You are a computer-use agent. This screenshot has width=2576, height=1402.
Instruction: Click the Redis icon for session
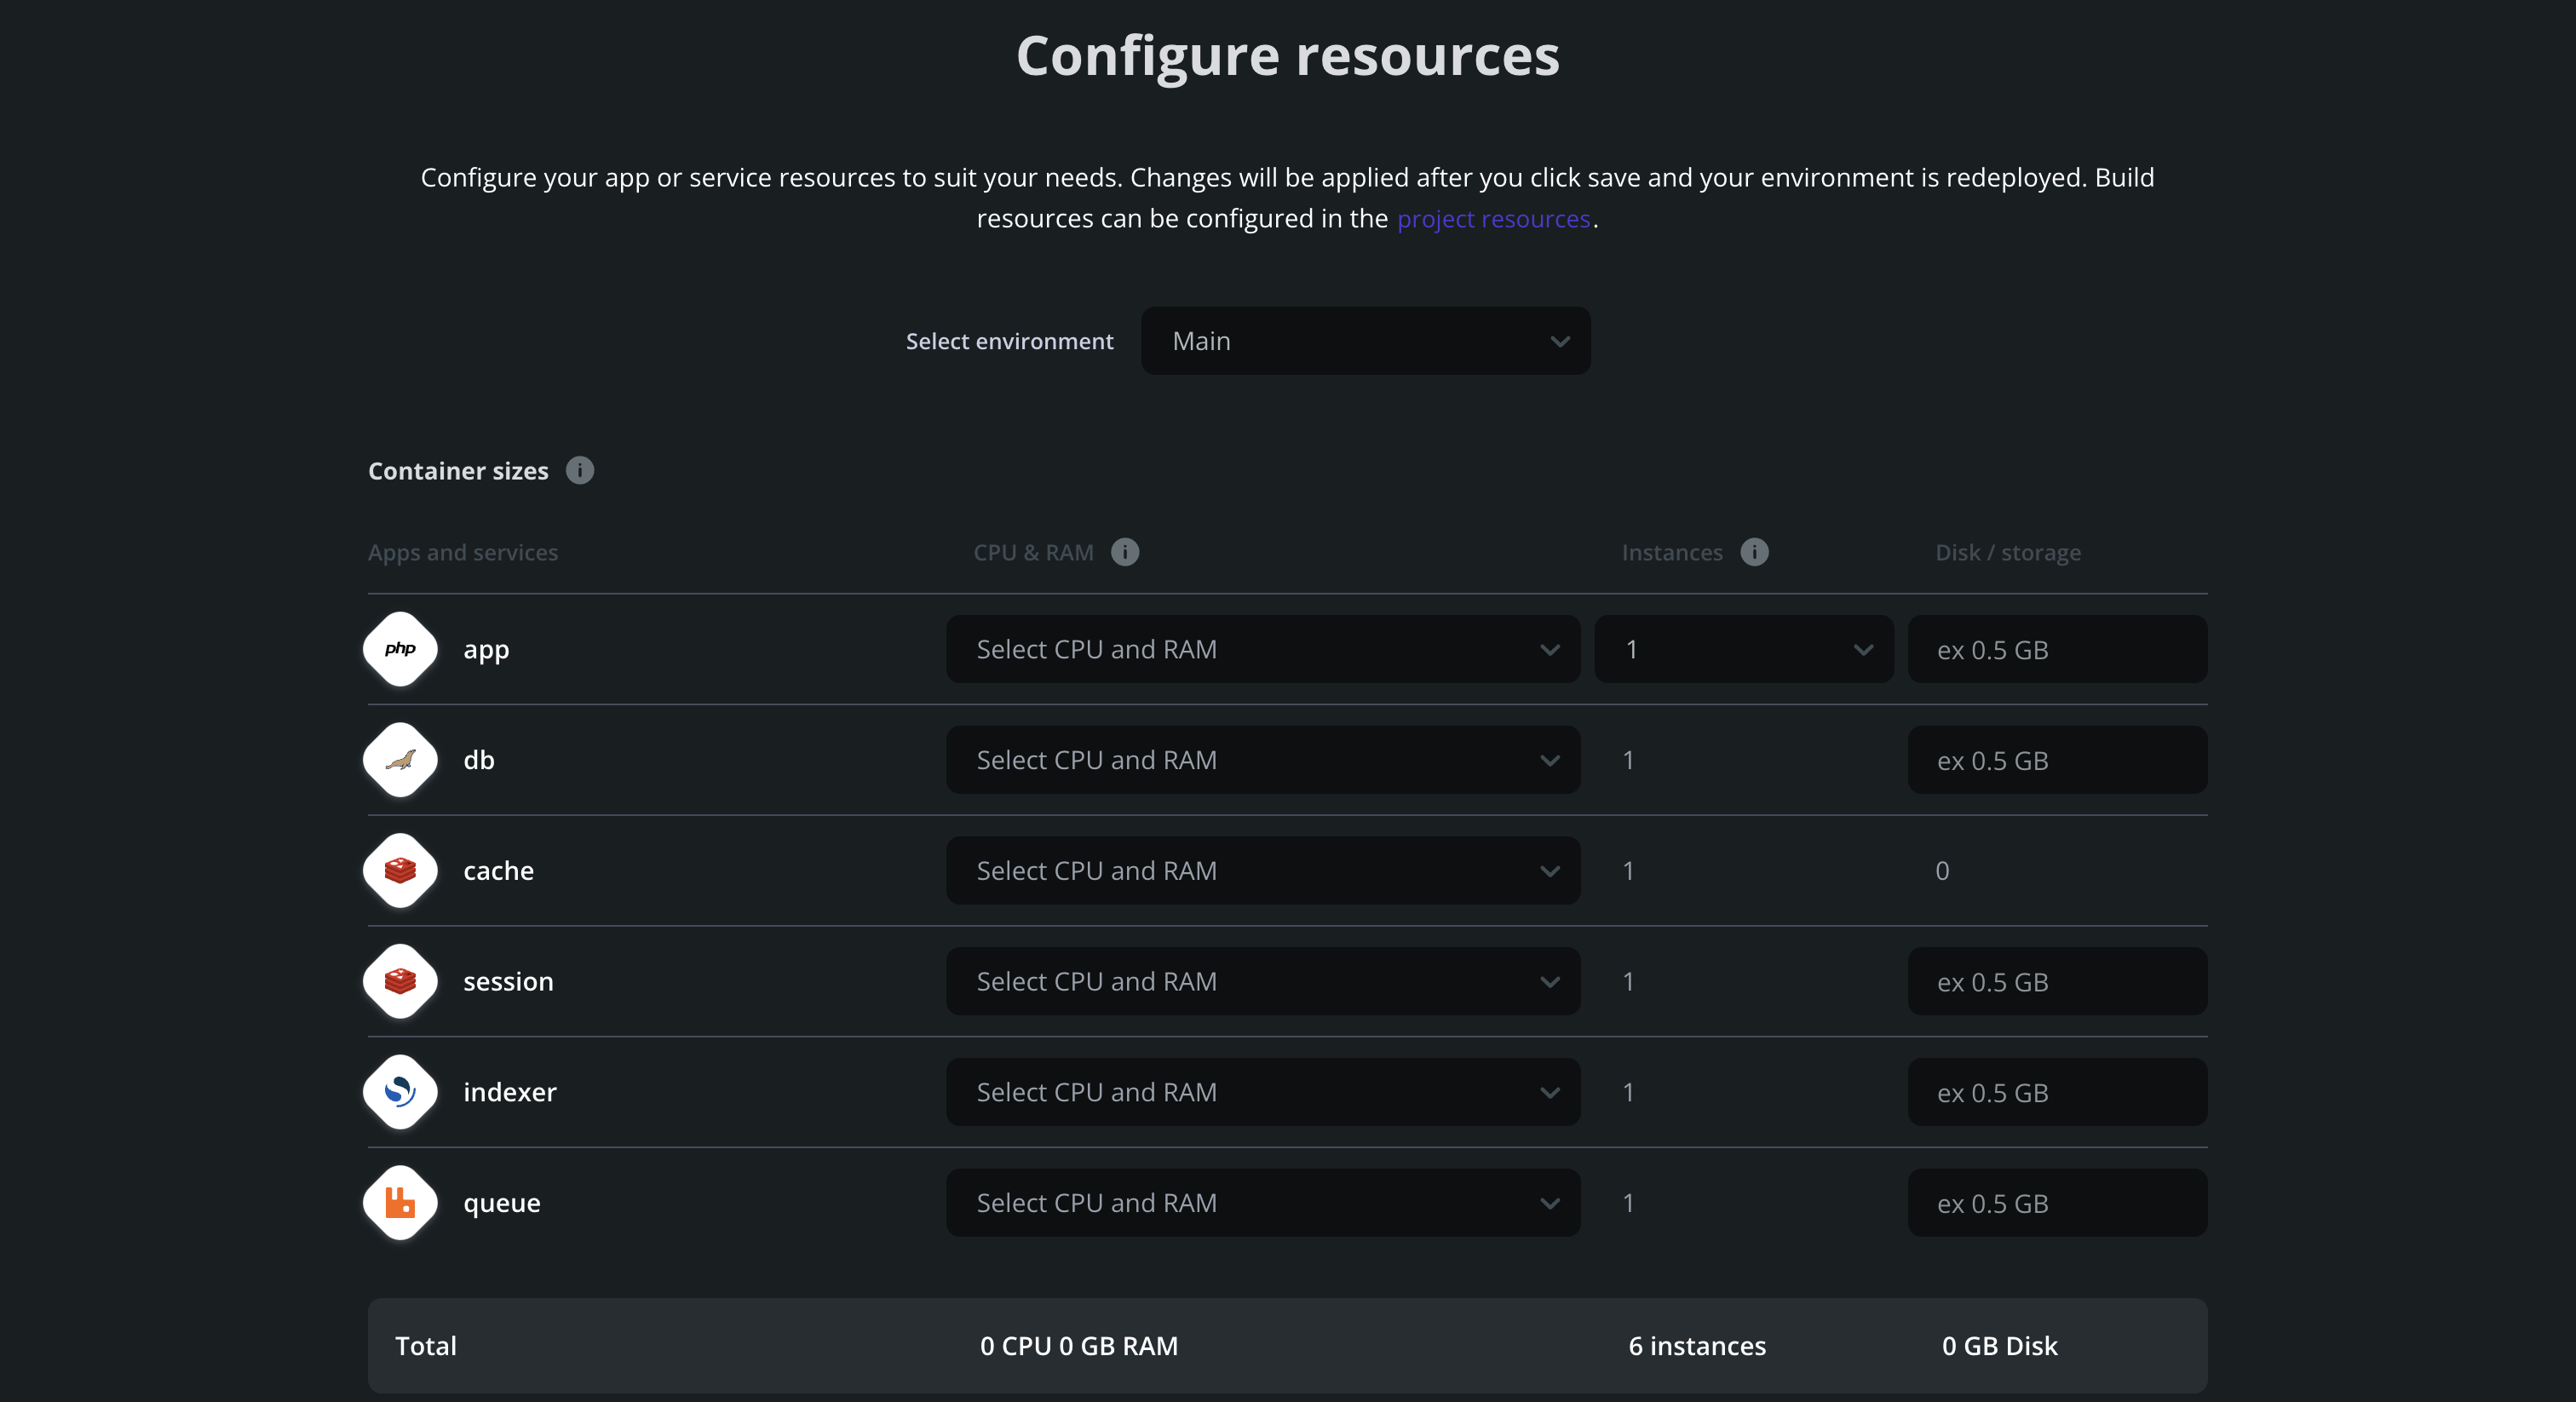(x=400, y=981)
